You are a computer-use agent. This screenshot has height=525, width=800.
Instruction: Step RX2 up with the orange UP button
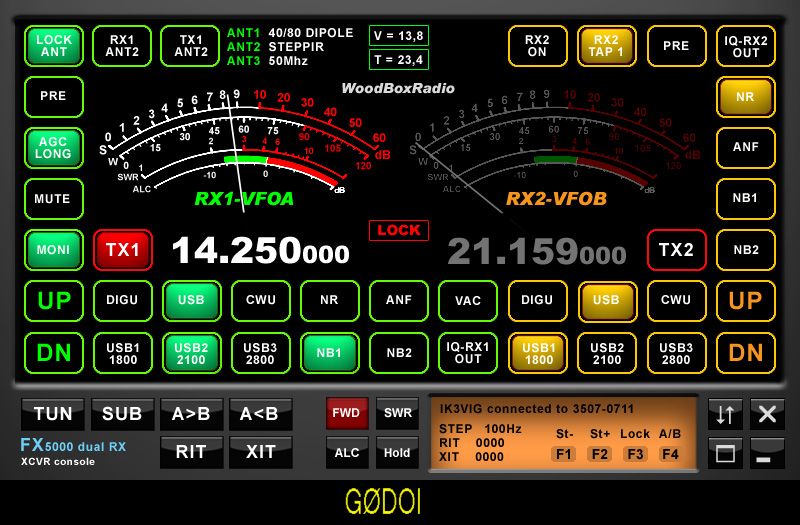pos(746,300)
